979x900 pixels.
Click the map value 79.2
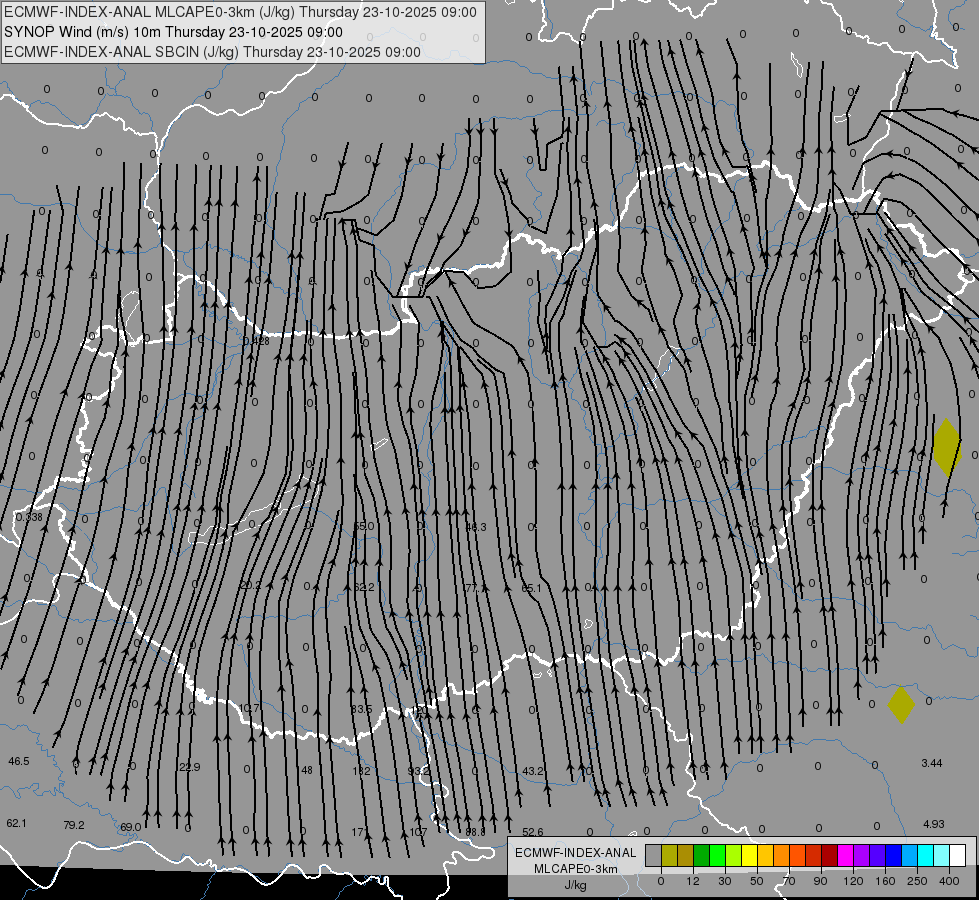(x=74, y=825)
